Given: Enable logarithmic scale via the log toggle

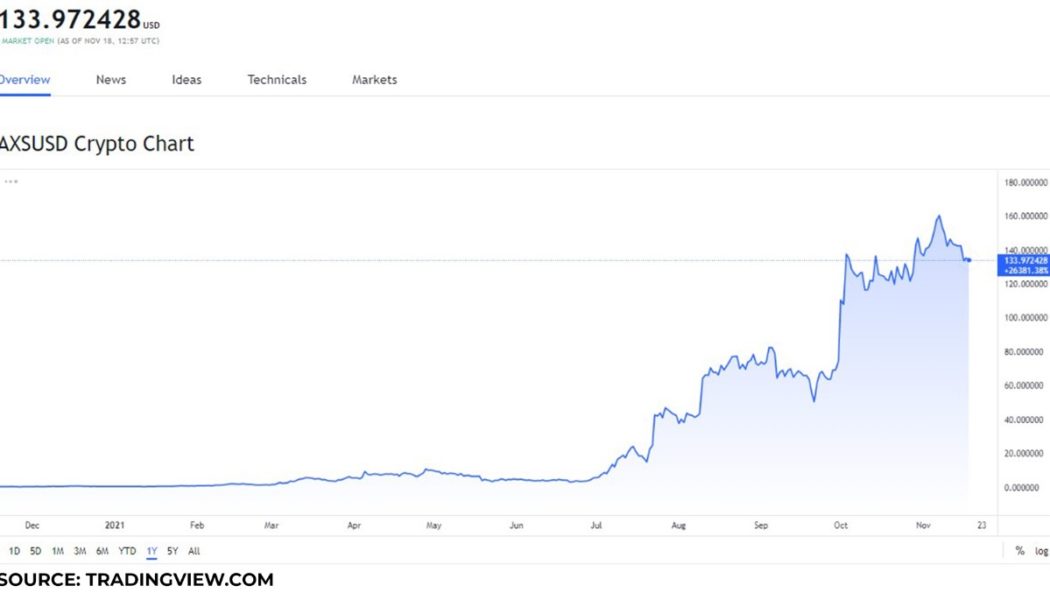Looking at the screenshot, I should point(1042,550).
